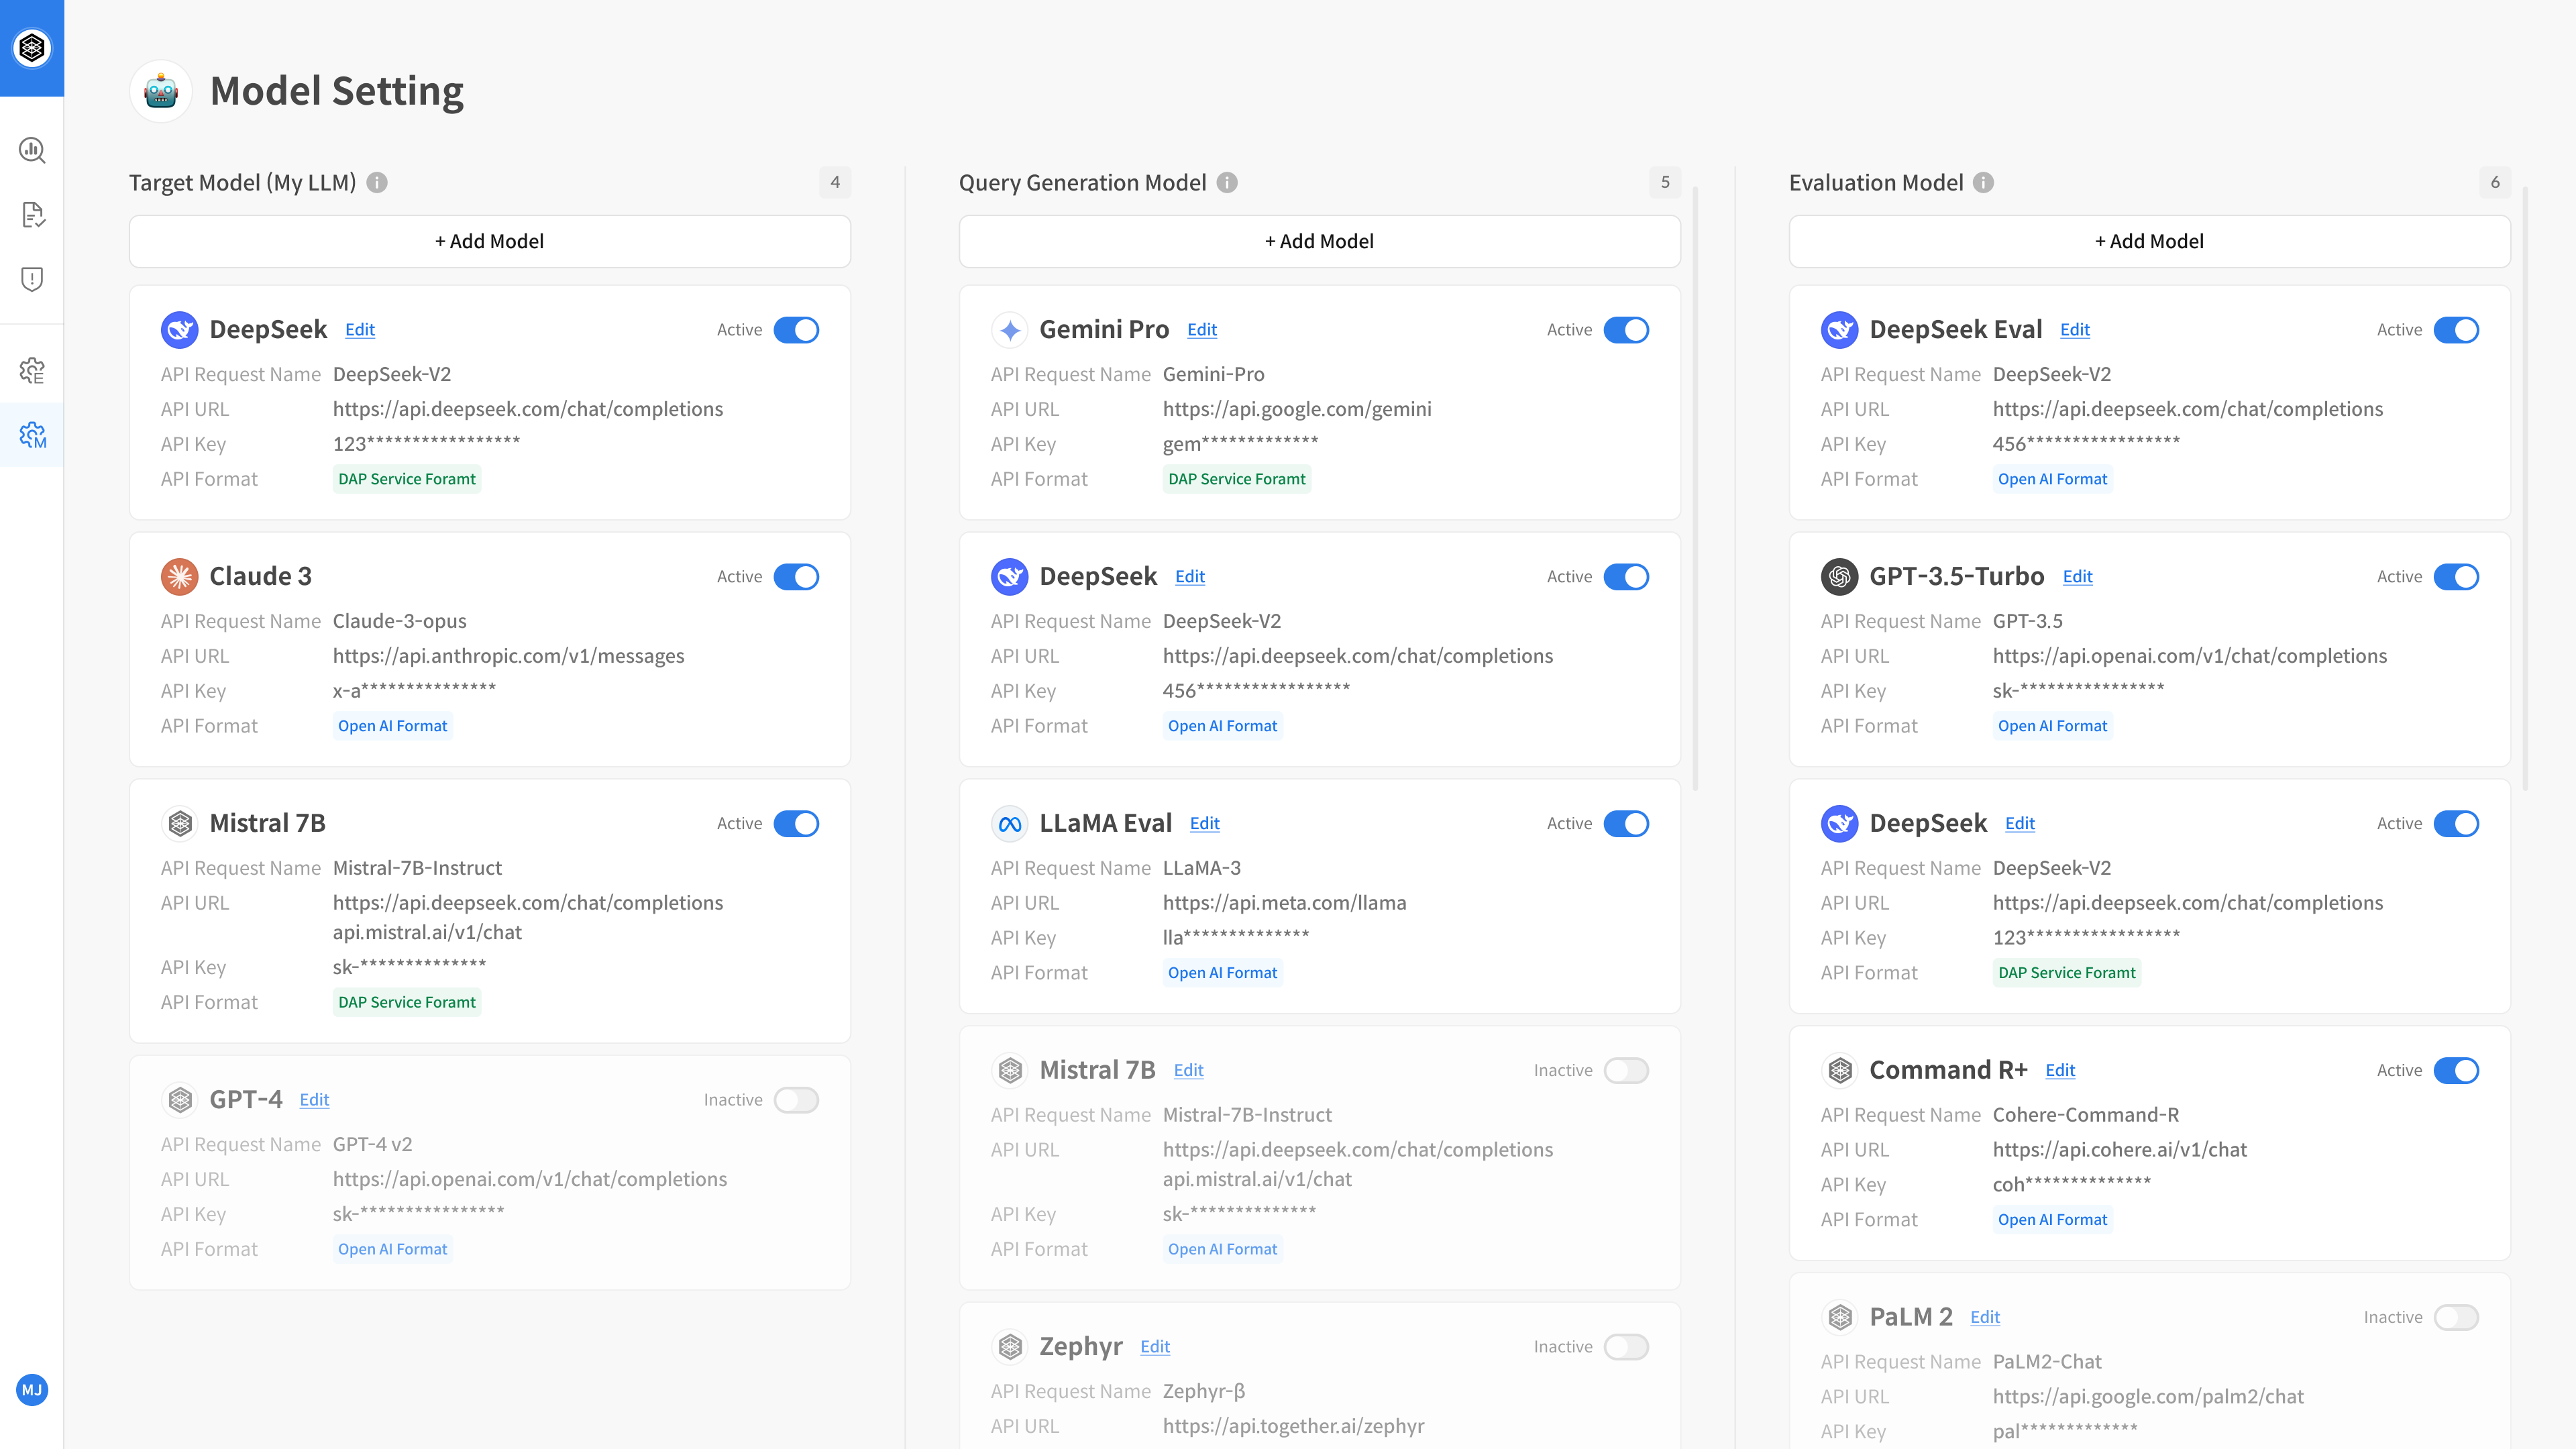
Task: Click the Zephyr model logo
Action: click(x=1010, y=1347)
